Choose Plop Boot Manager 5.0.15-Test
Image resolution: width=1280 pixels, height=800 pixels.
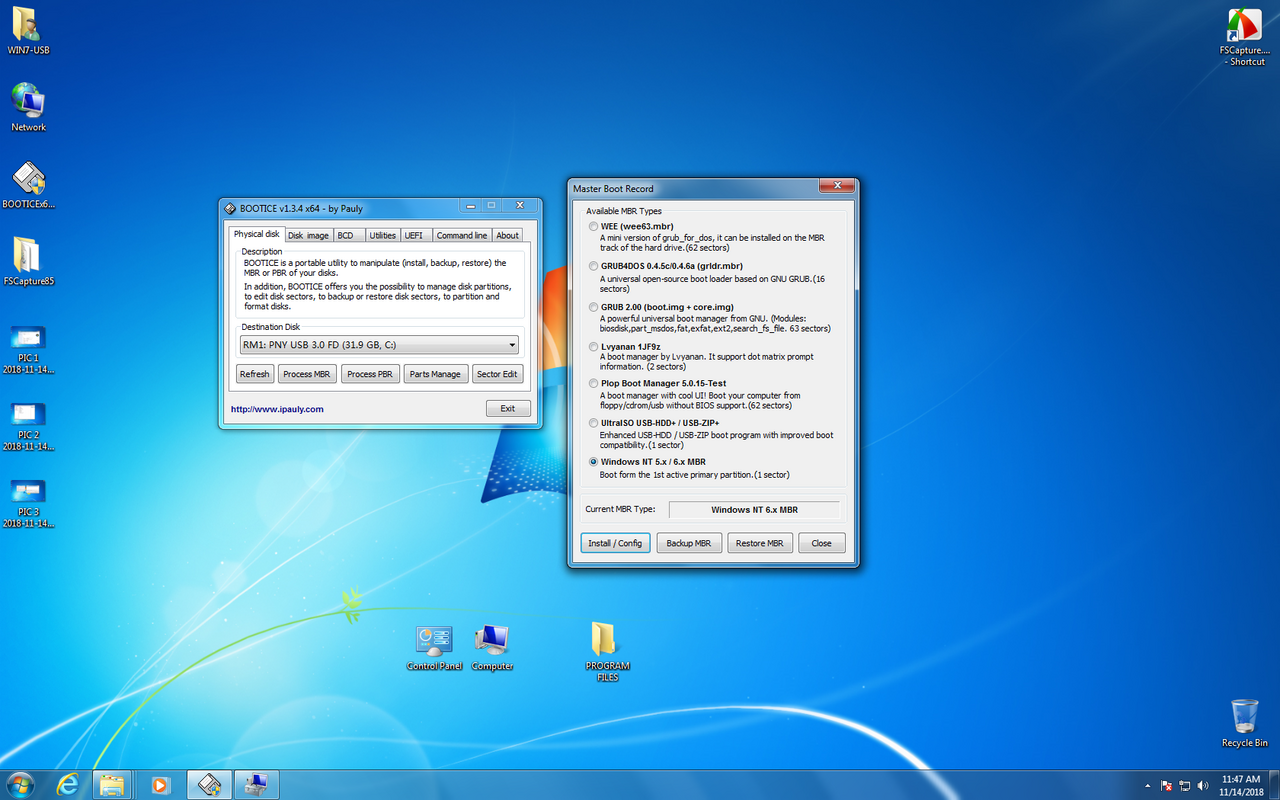[594, 383]
